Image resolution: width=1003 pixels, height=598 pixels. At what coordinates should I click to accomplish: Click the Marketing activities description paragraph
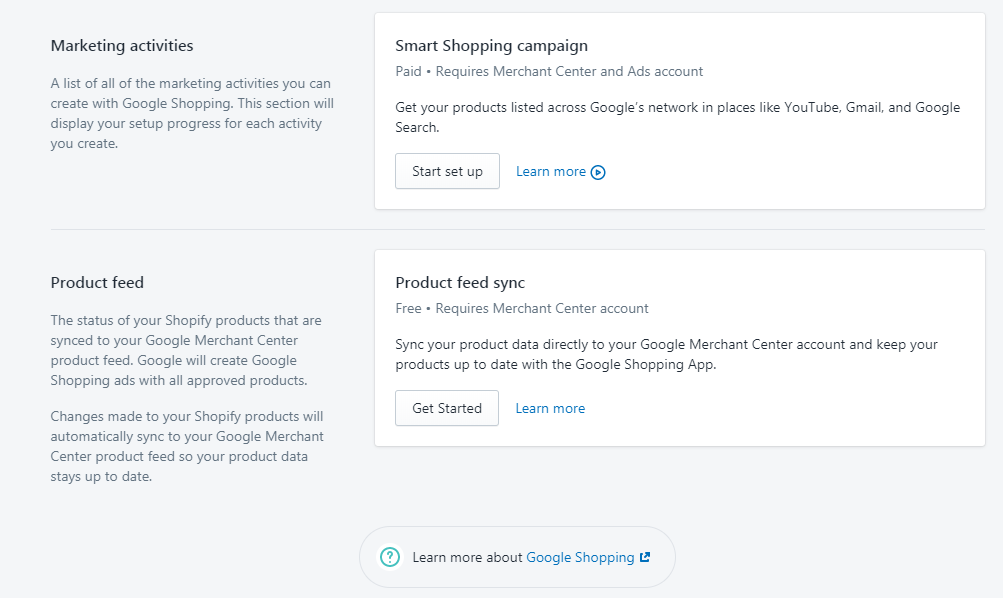click(192, 113)
